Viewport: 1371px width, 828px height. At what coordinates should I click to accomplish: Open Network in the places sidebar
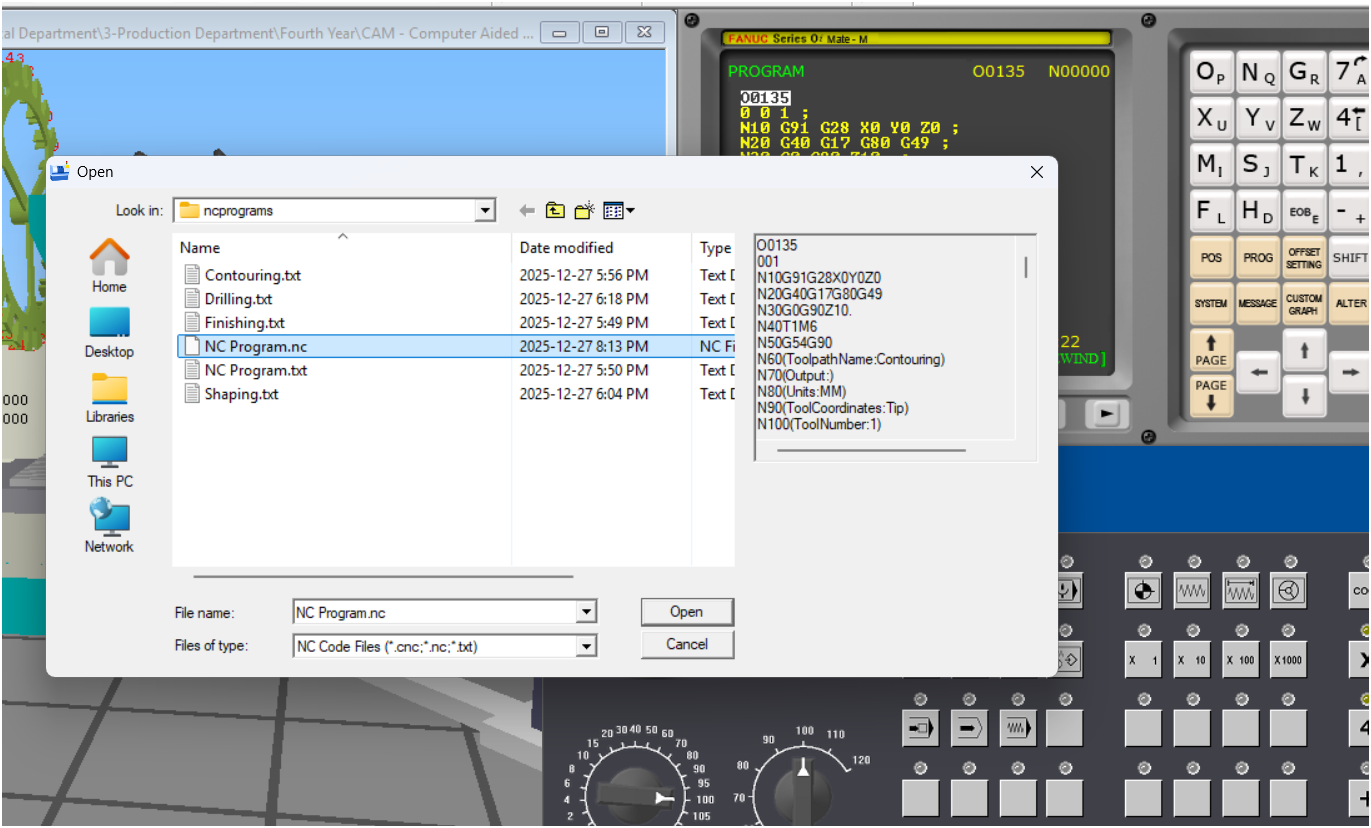click(109, 527)
